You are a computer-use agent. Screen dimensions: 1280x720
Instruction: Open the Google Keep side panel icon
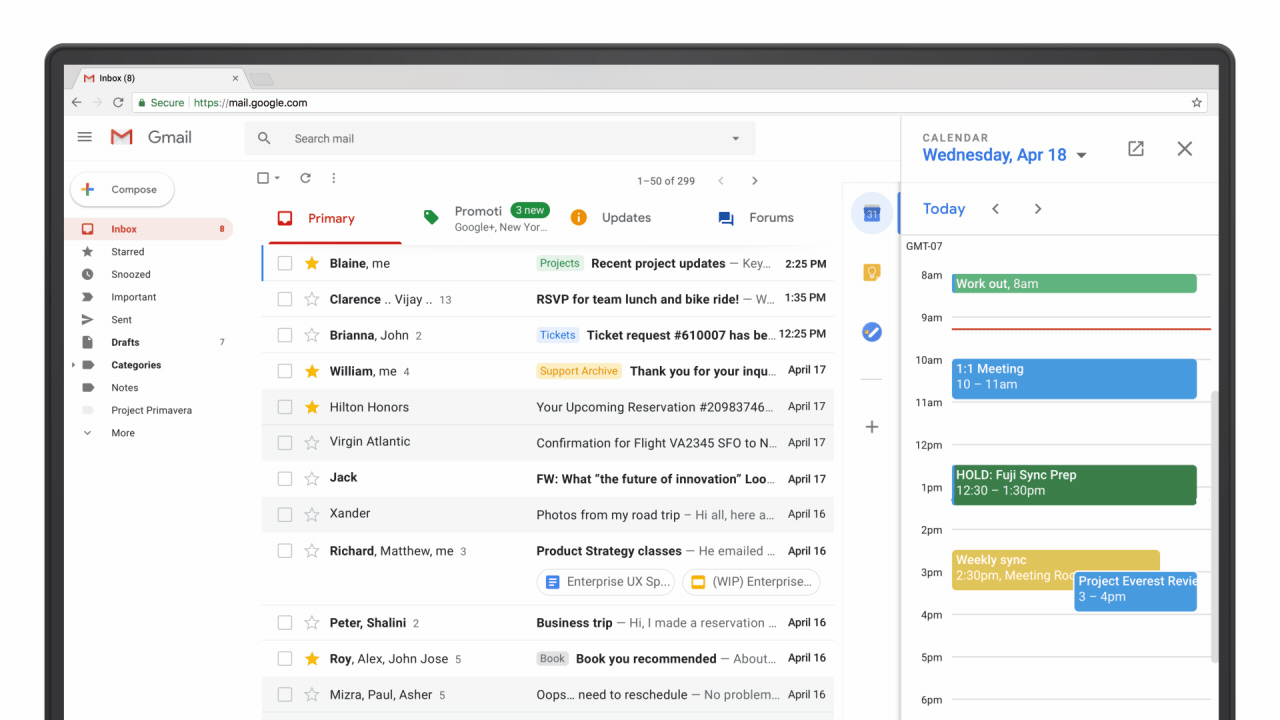(x=871, y=273)
